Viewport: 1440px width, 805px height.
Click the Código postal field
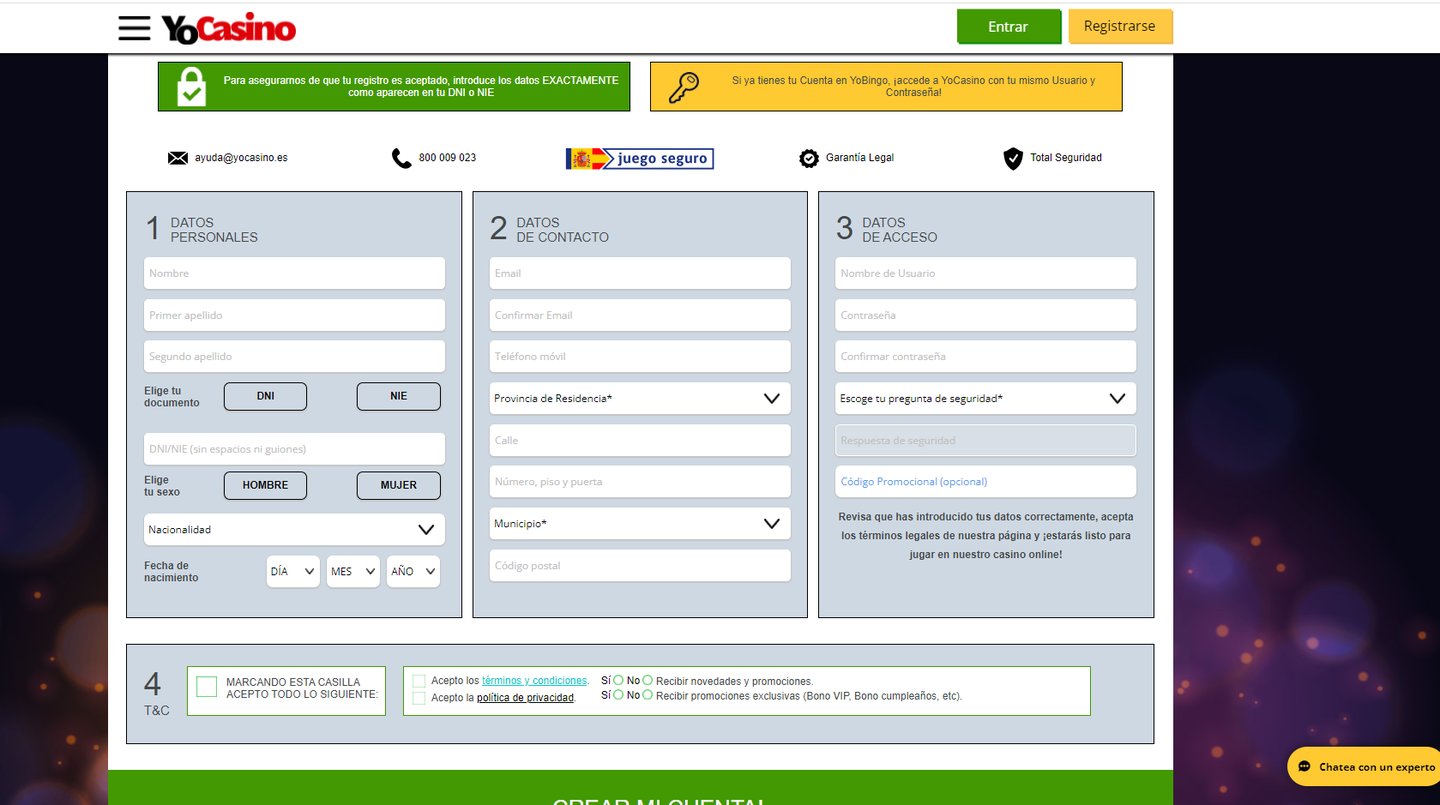(x=640, y=566)
